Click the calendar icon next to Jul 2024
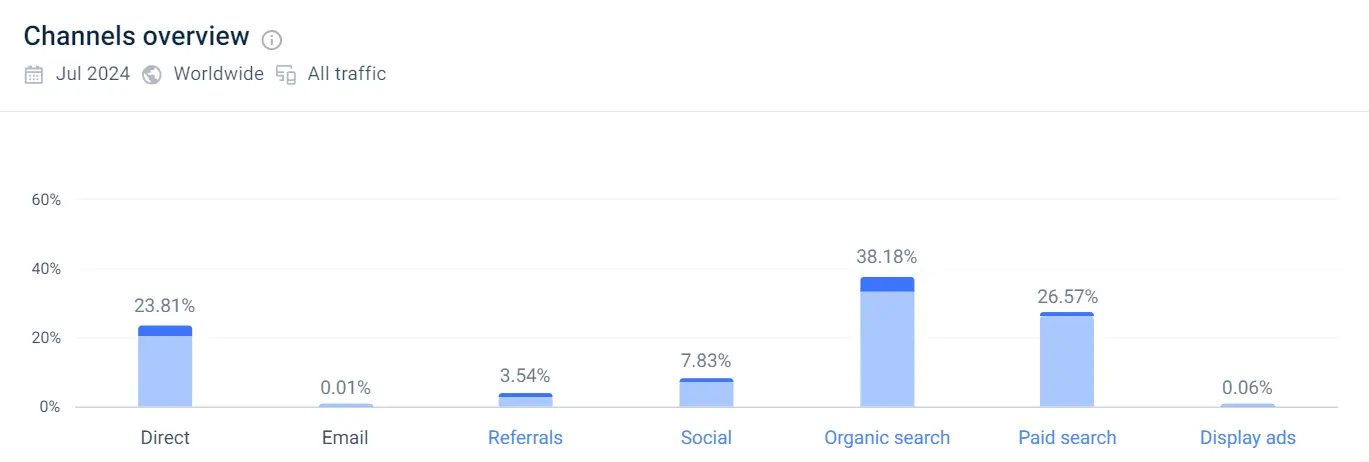The image size is (1369, 462). (x=34, y=74)
